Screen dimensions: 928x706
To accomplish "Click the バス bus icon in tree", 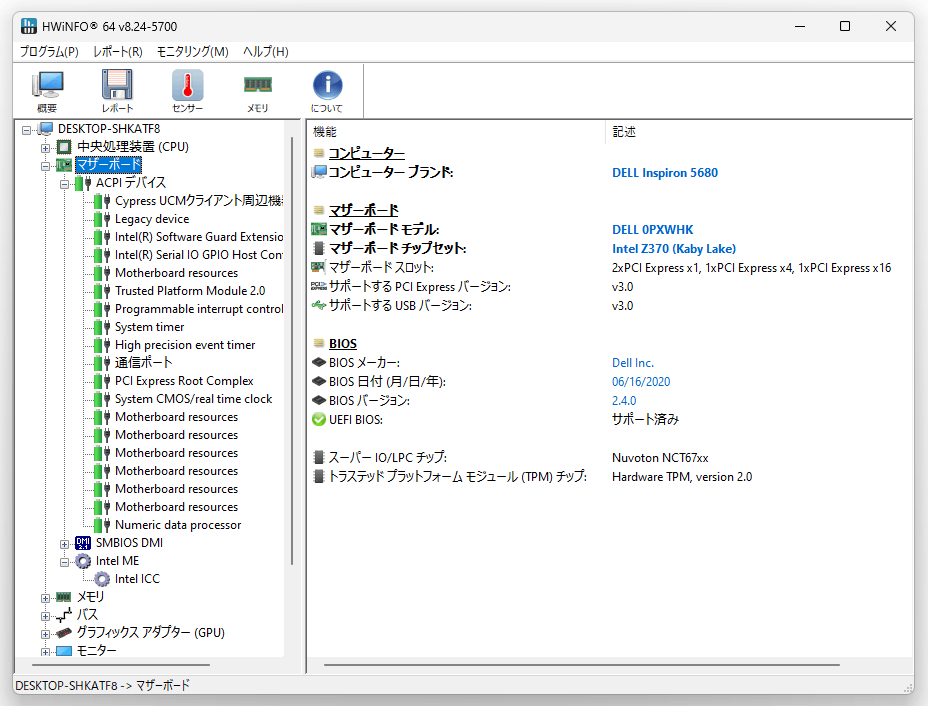I will pos(63,615).
